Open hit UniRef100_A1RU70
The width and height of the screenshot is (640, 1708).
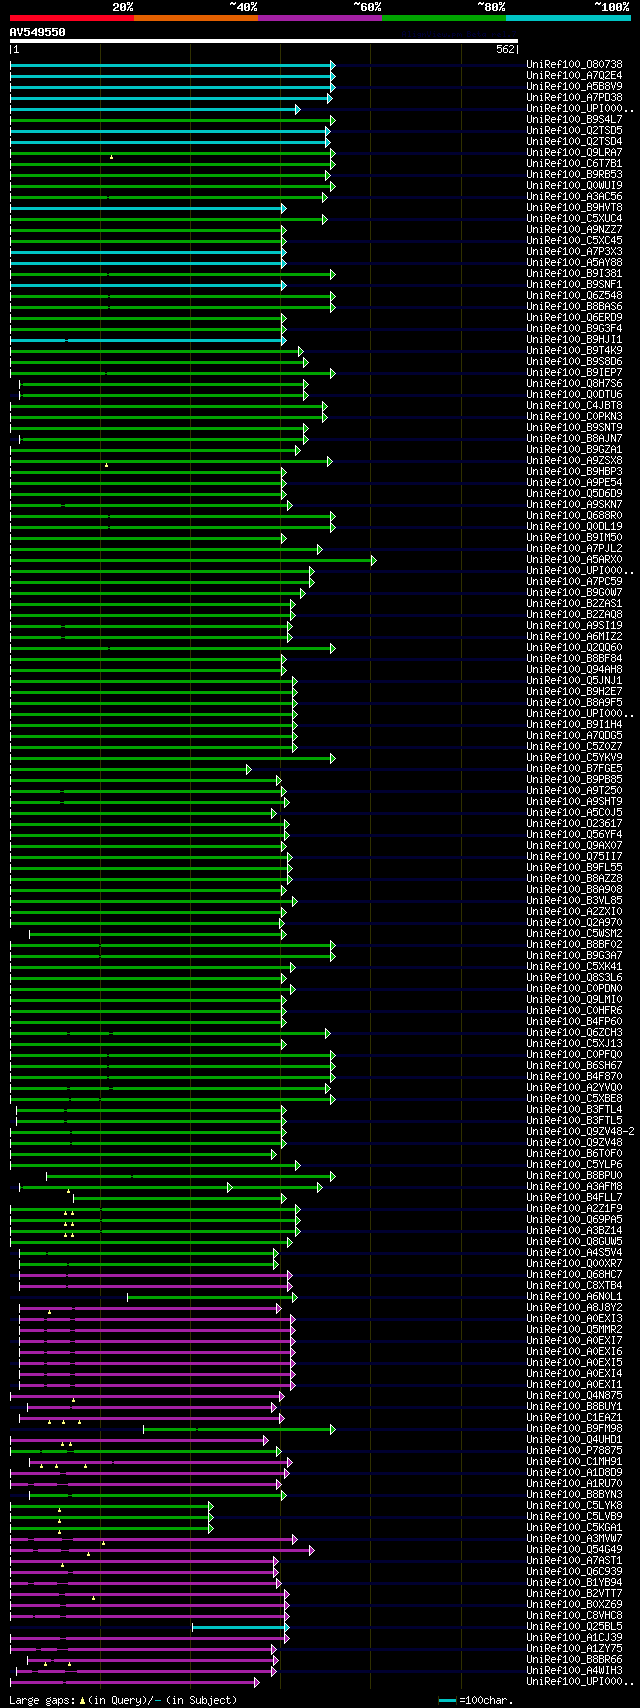[574, 1484]
